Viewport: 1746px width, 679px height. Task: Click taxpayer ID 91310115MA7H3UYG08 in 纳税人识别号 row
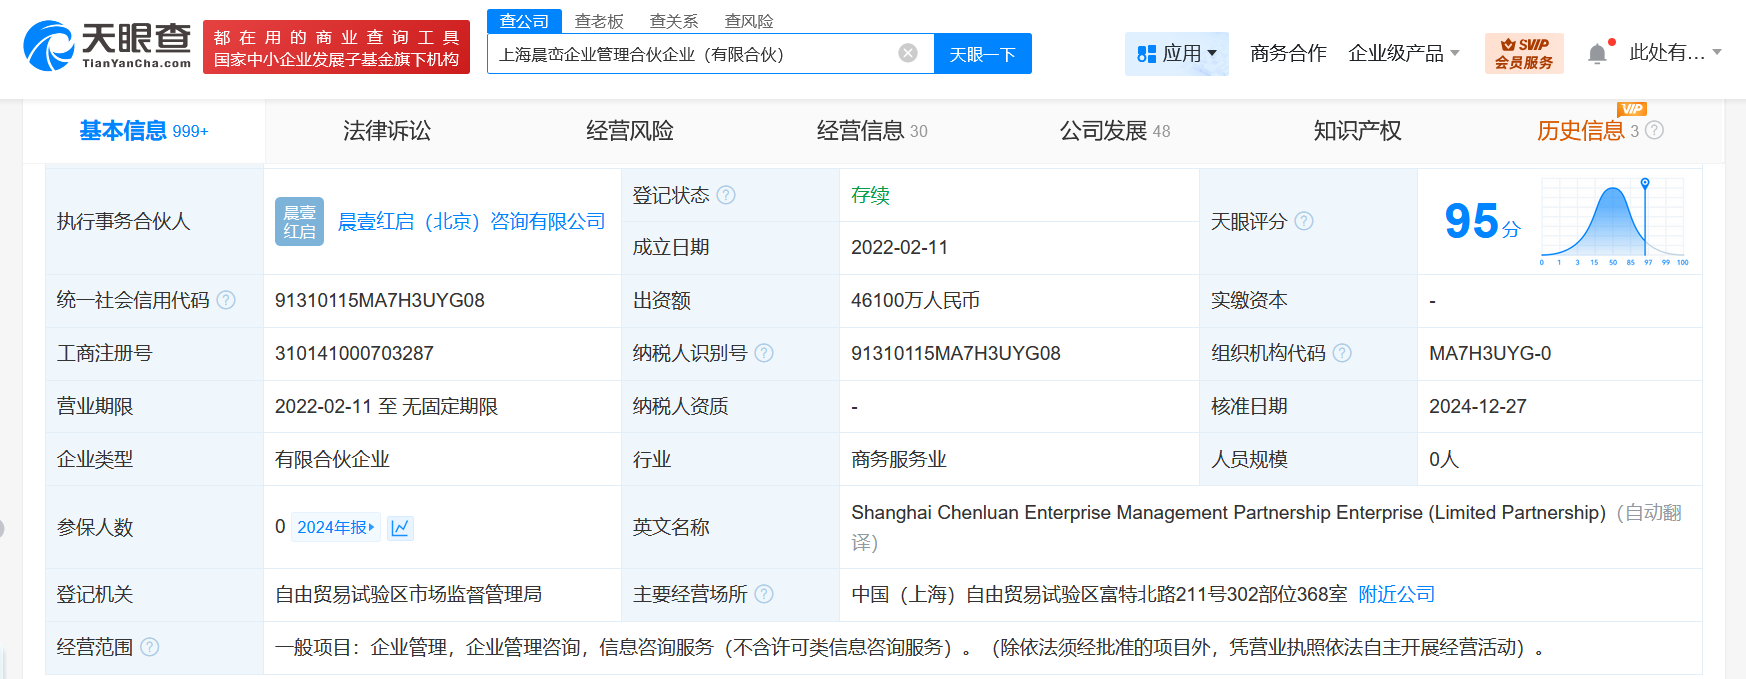click(x=956, y=353)
